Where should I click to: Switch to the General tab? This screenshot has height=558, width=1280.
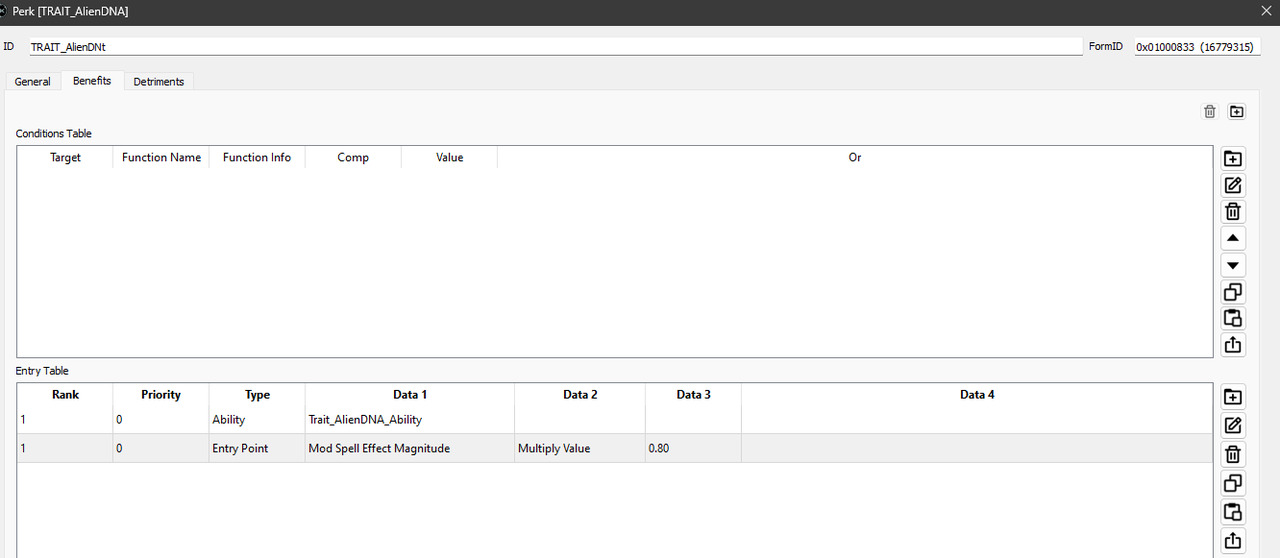[33, 82]
